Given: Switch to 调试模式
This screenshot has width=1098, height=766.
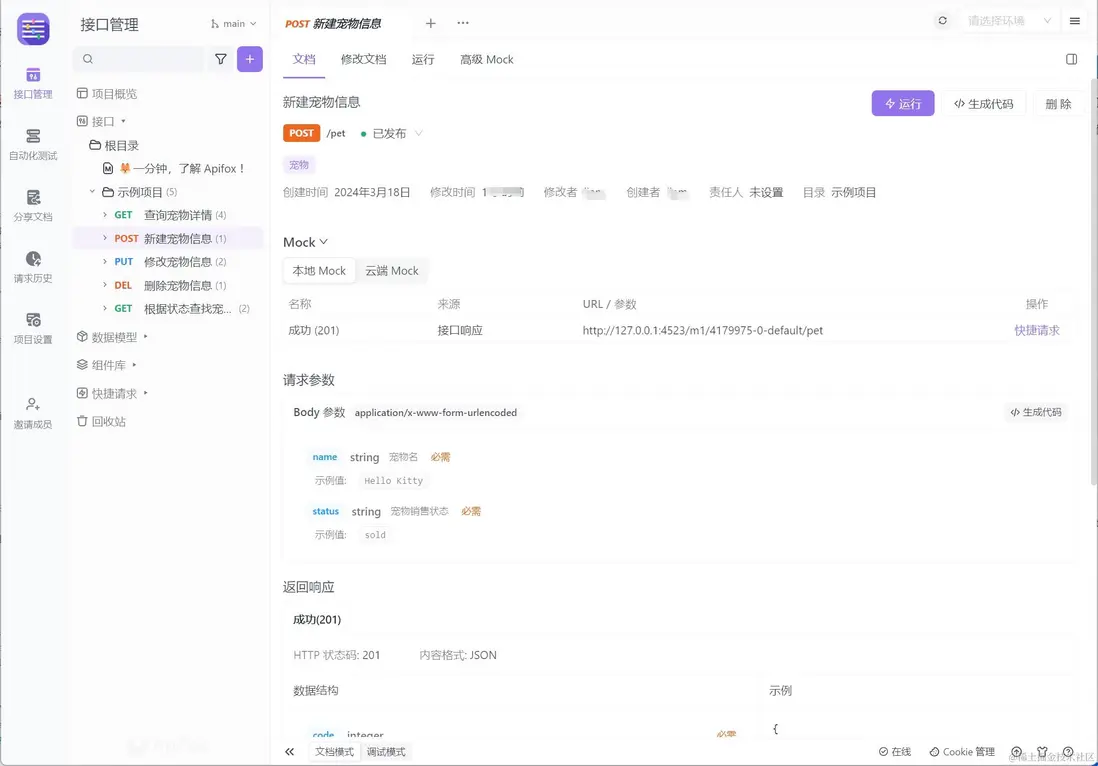Looking at the screenshot, I should pyautogui.click(x=387, y=752).
